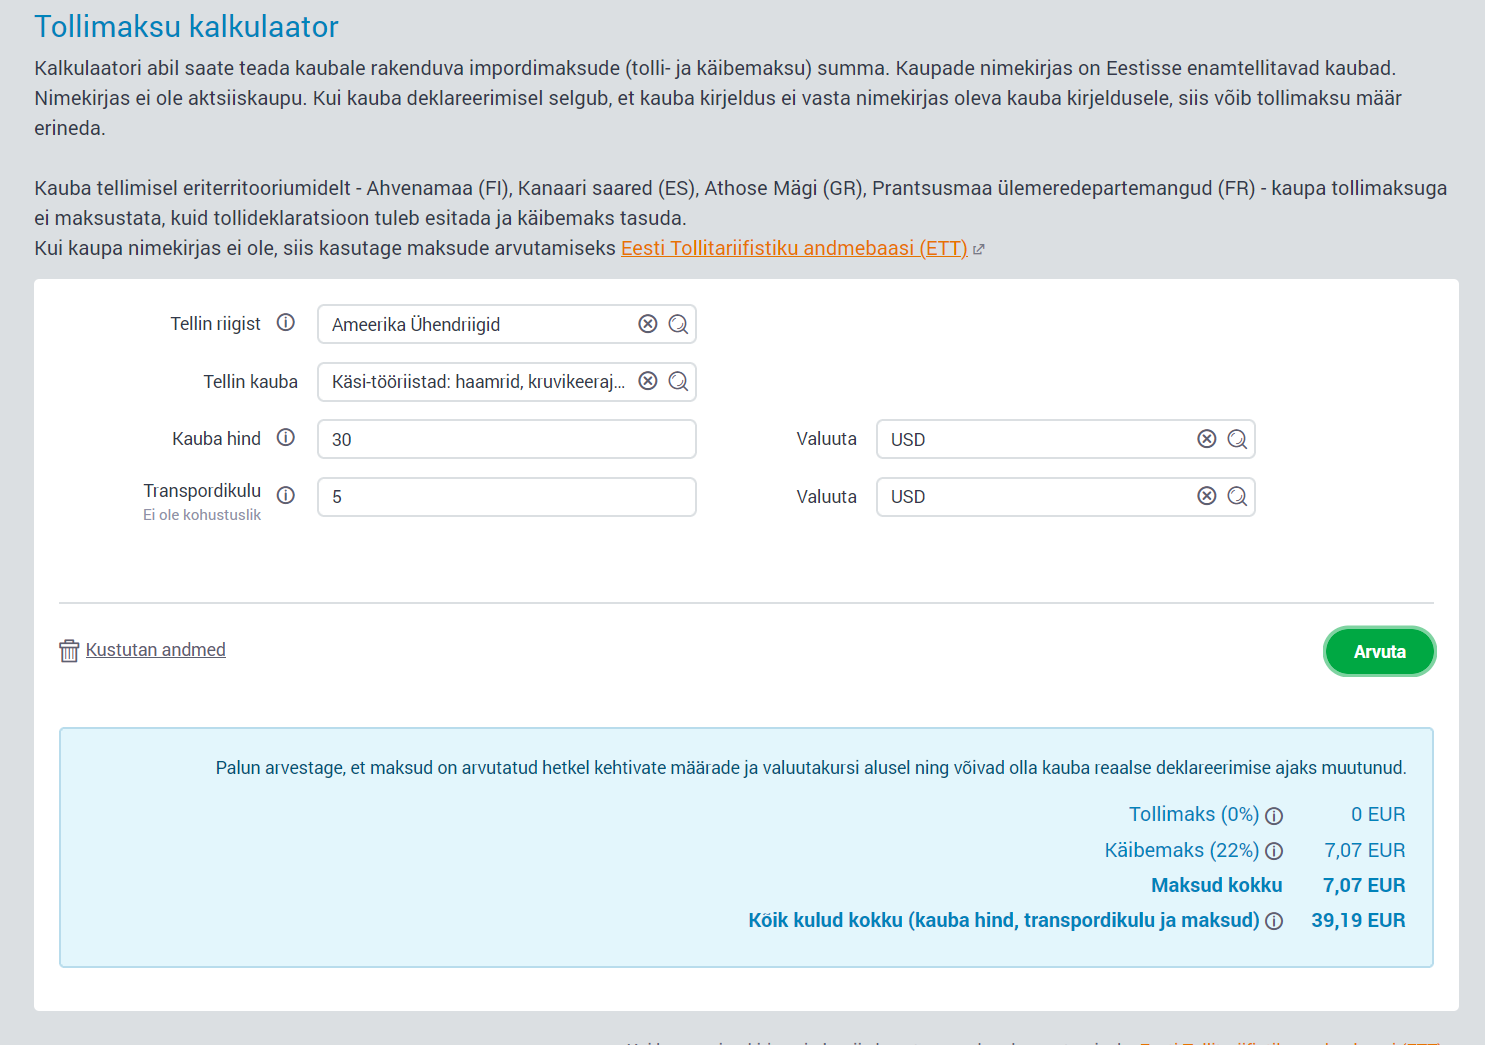The height and width of the screenshot is (1045, 1485).
Task: Clear the Tellin kauba goods selection
Action: coord(648,381)
